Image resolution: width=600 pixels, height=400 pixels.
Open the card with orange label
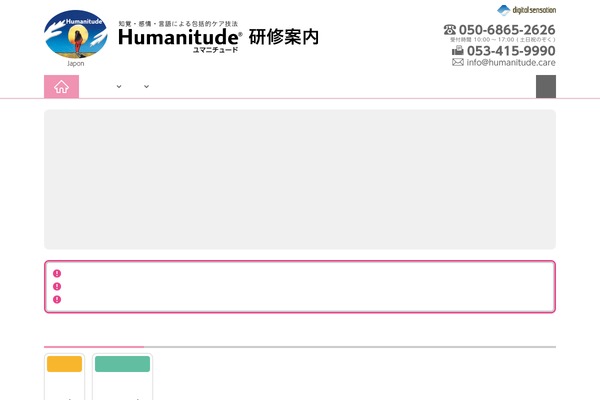pyautogui.click(x=64, y=377)
